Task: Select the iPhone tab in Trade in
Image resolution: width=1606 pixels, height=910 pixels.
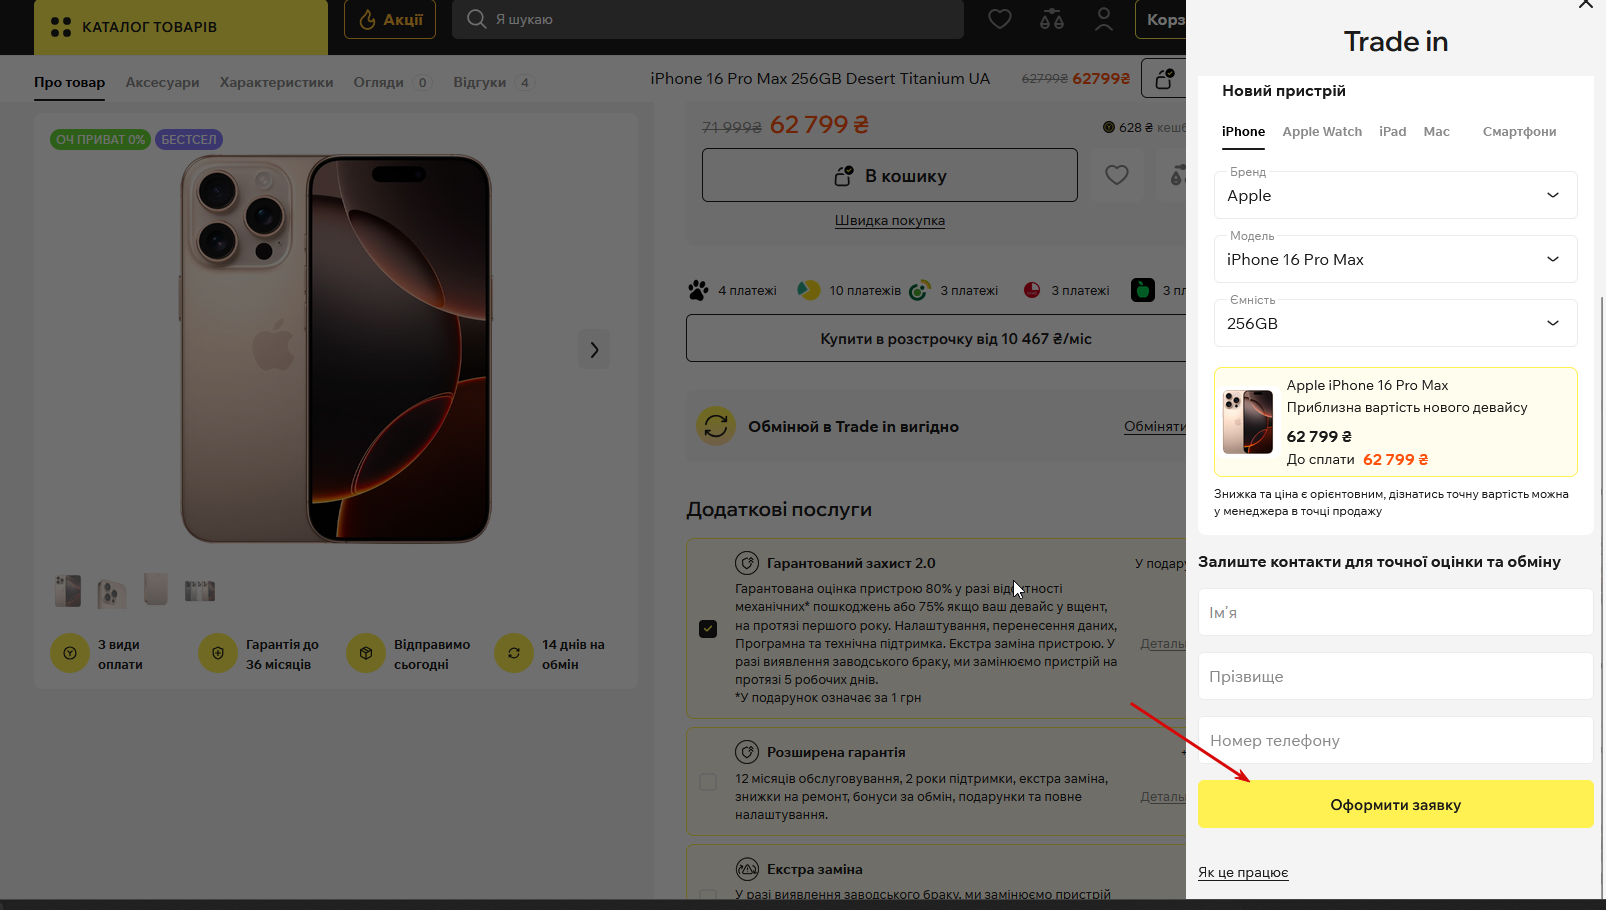Action: pos(1243,132)
